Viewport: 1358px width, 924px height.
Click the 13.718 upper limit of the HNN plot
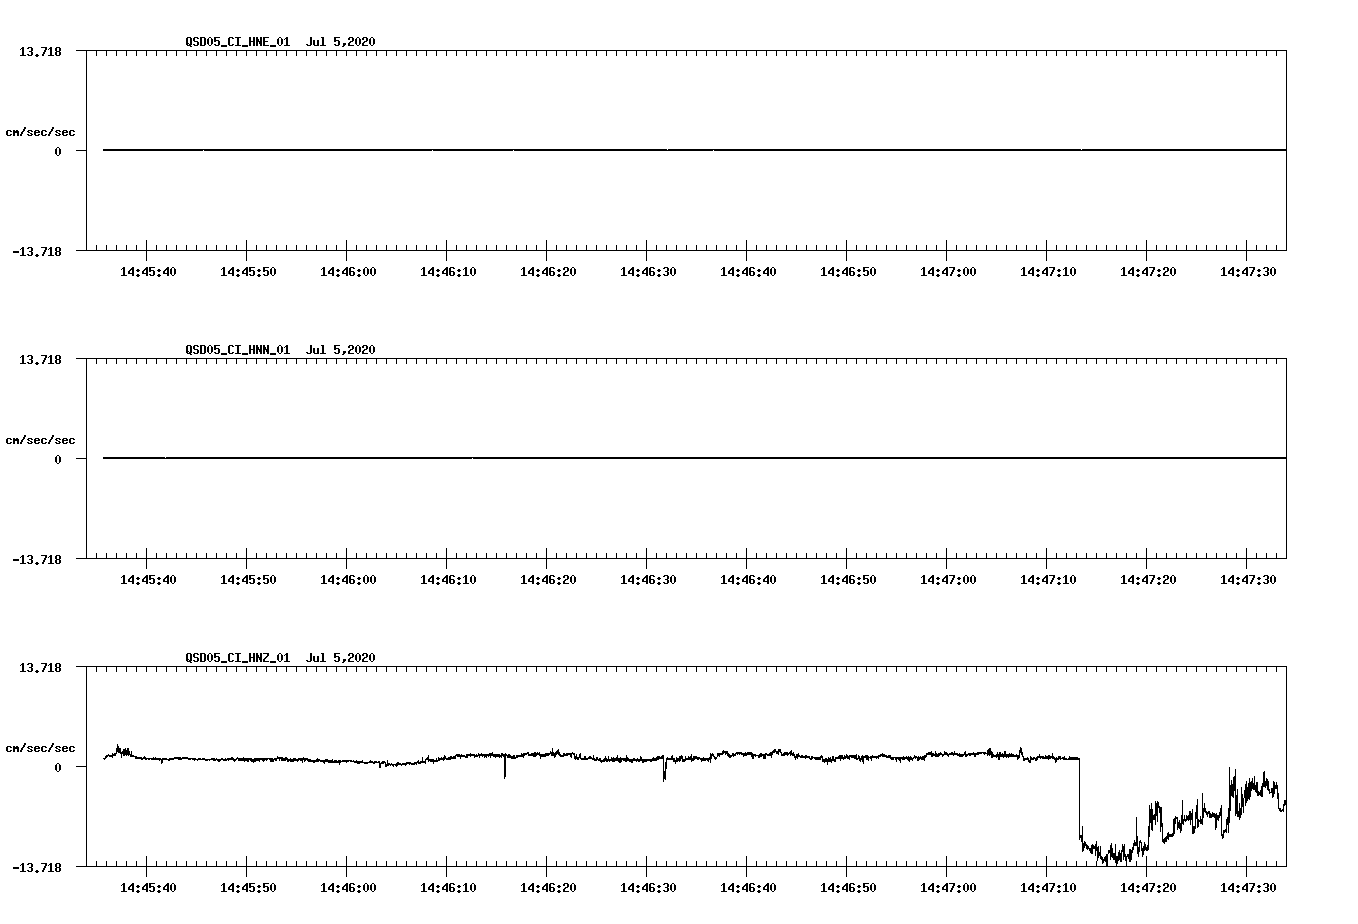point(40,359)
